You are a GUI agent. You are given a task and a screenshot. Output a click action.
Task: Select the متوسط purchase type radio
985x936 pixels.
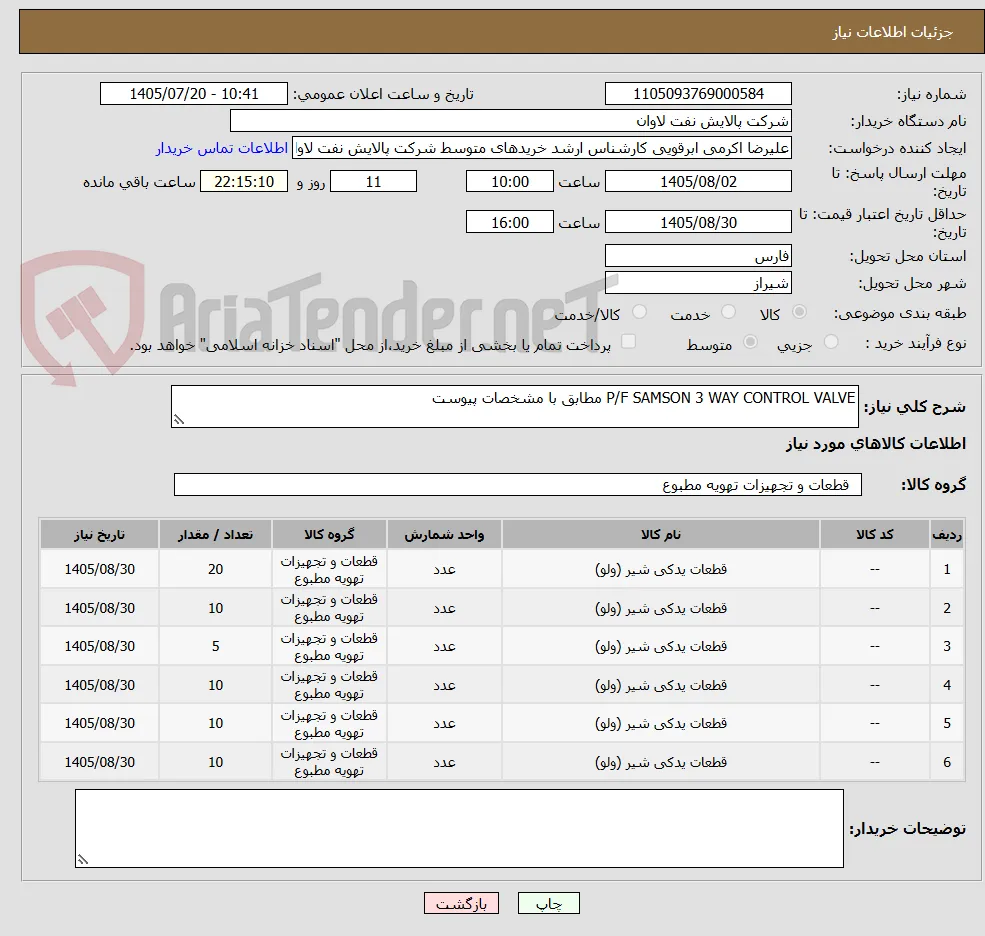[750, 342]
